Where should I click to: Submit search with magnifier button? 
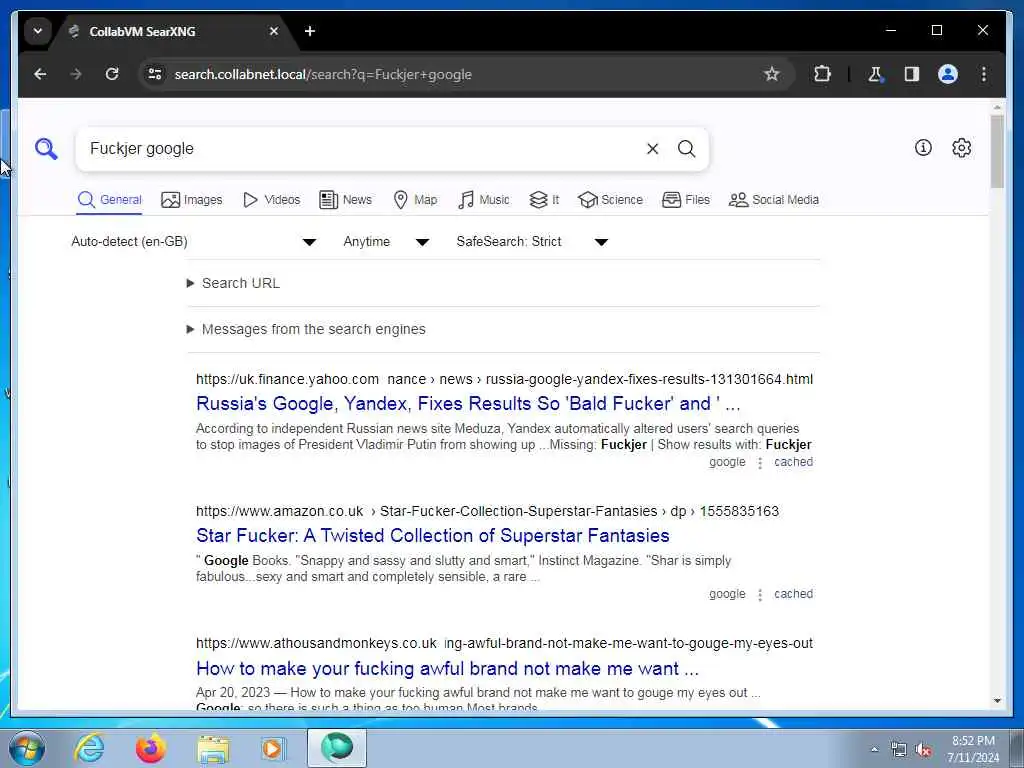point(686,149)
